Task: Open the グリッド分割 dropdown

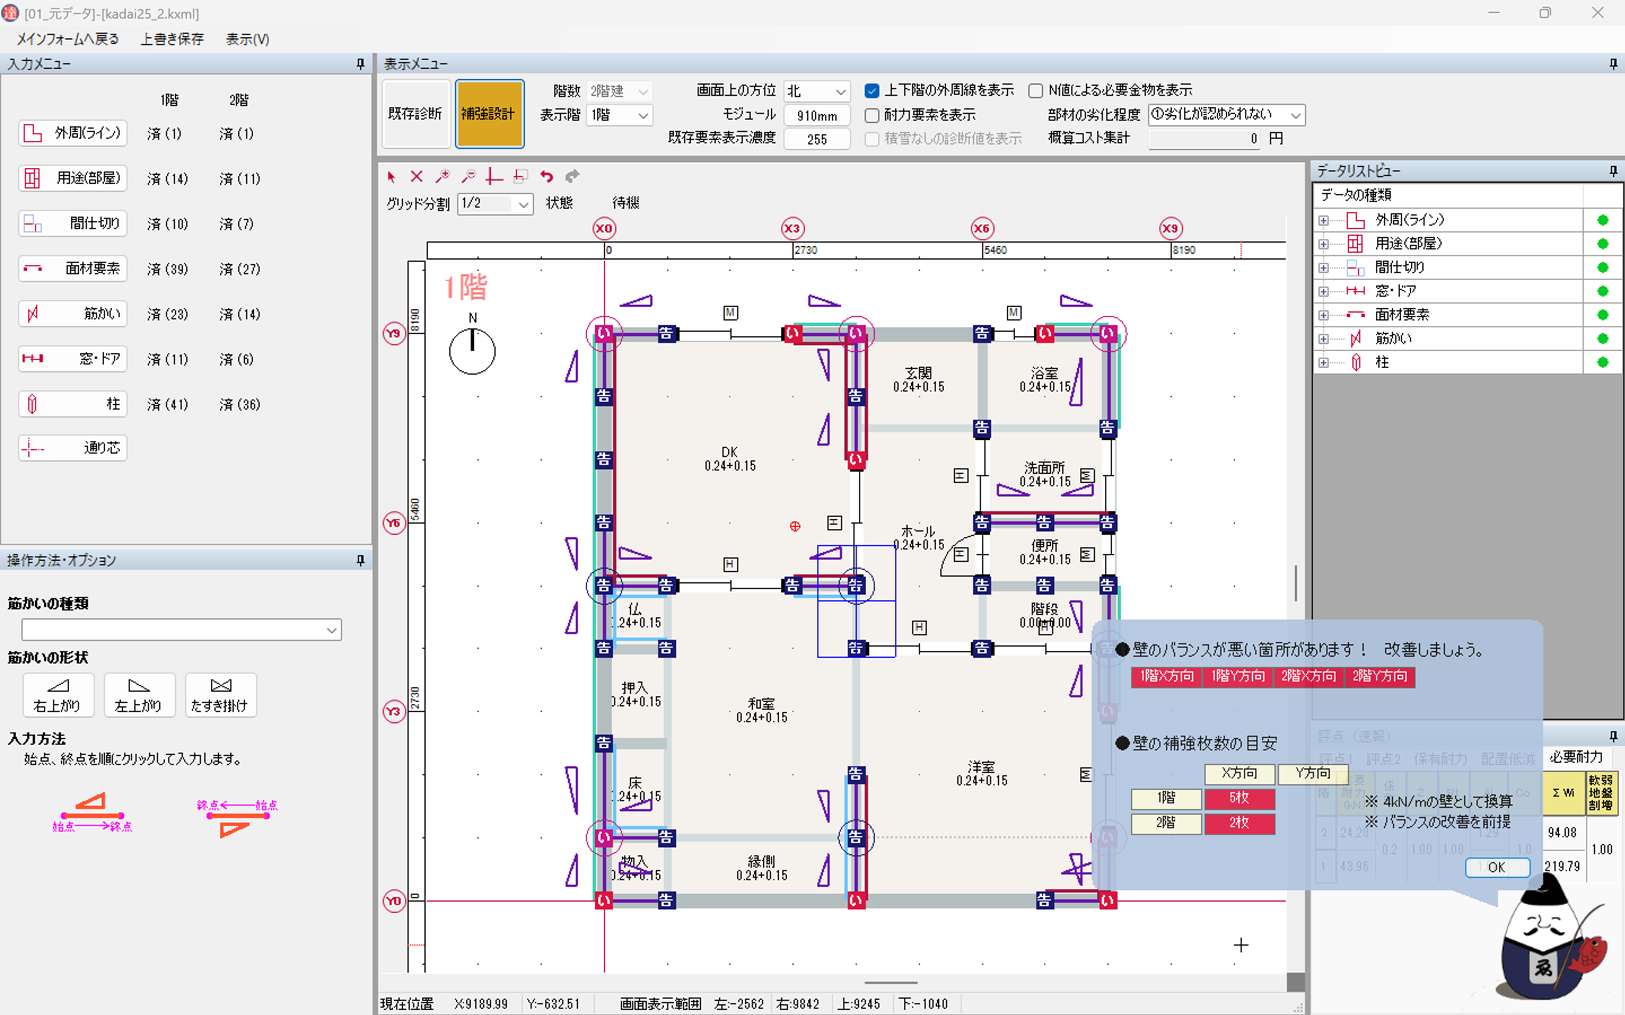Action: (x=495, y=204)
